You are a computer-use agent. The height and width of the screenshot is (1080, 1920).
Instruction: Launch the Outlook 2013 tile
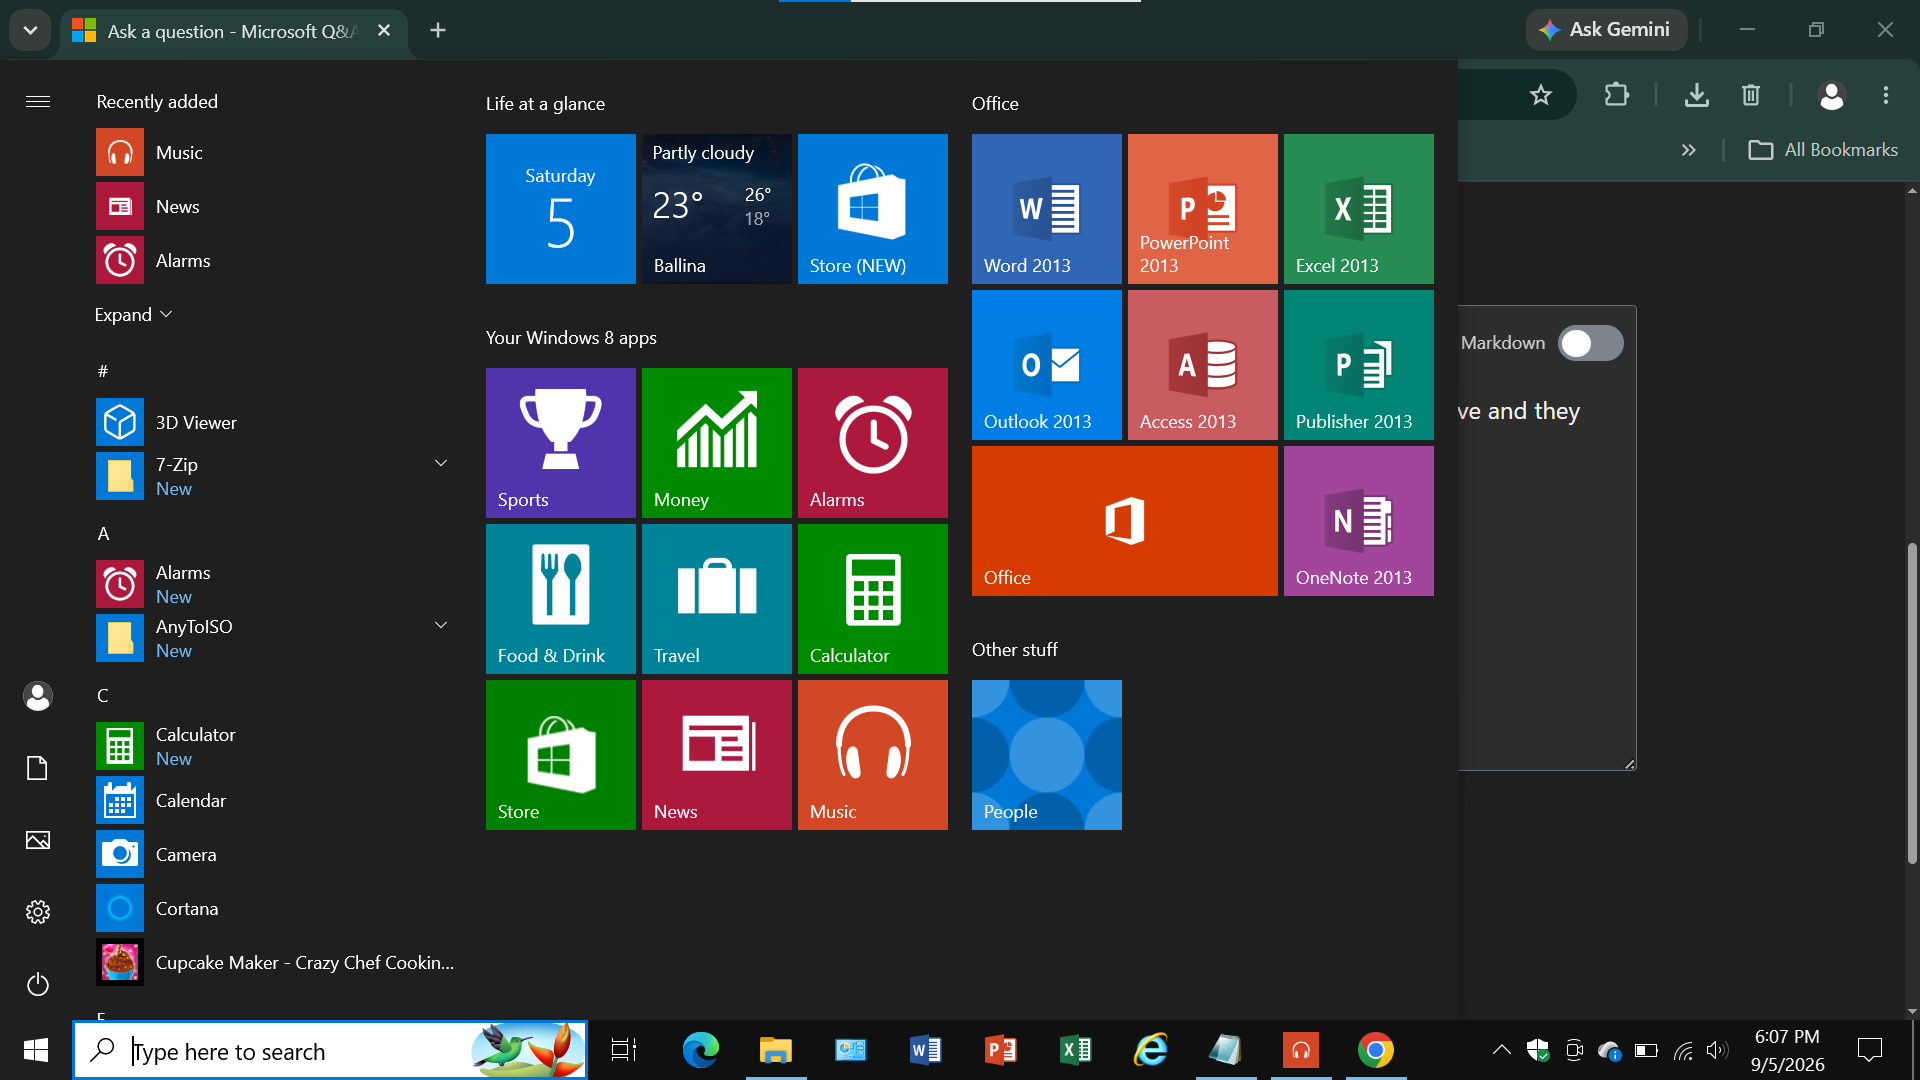pos(1046,365)
